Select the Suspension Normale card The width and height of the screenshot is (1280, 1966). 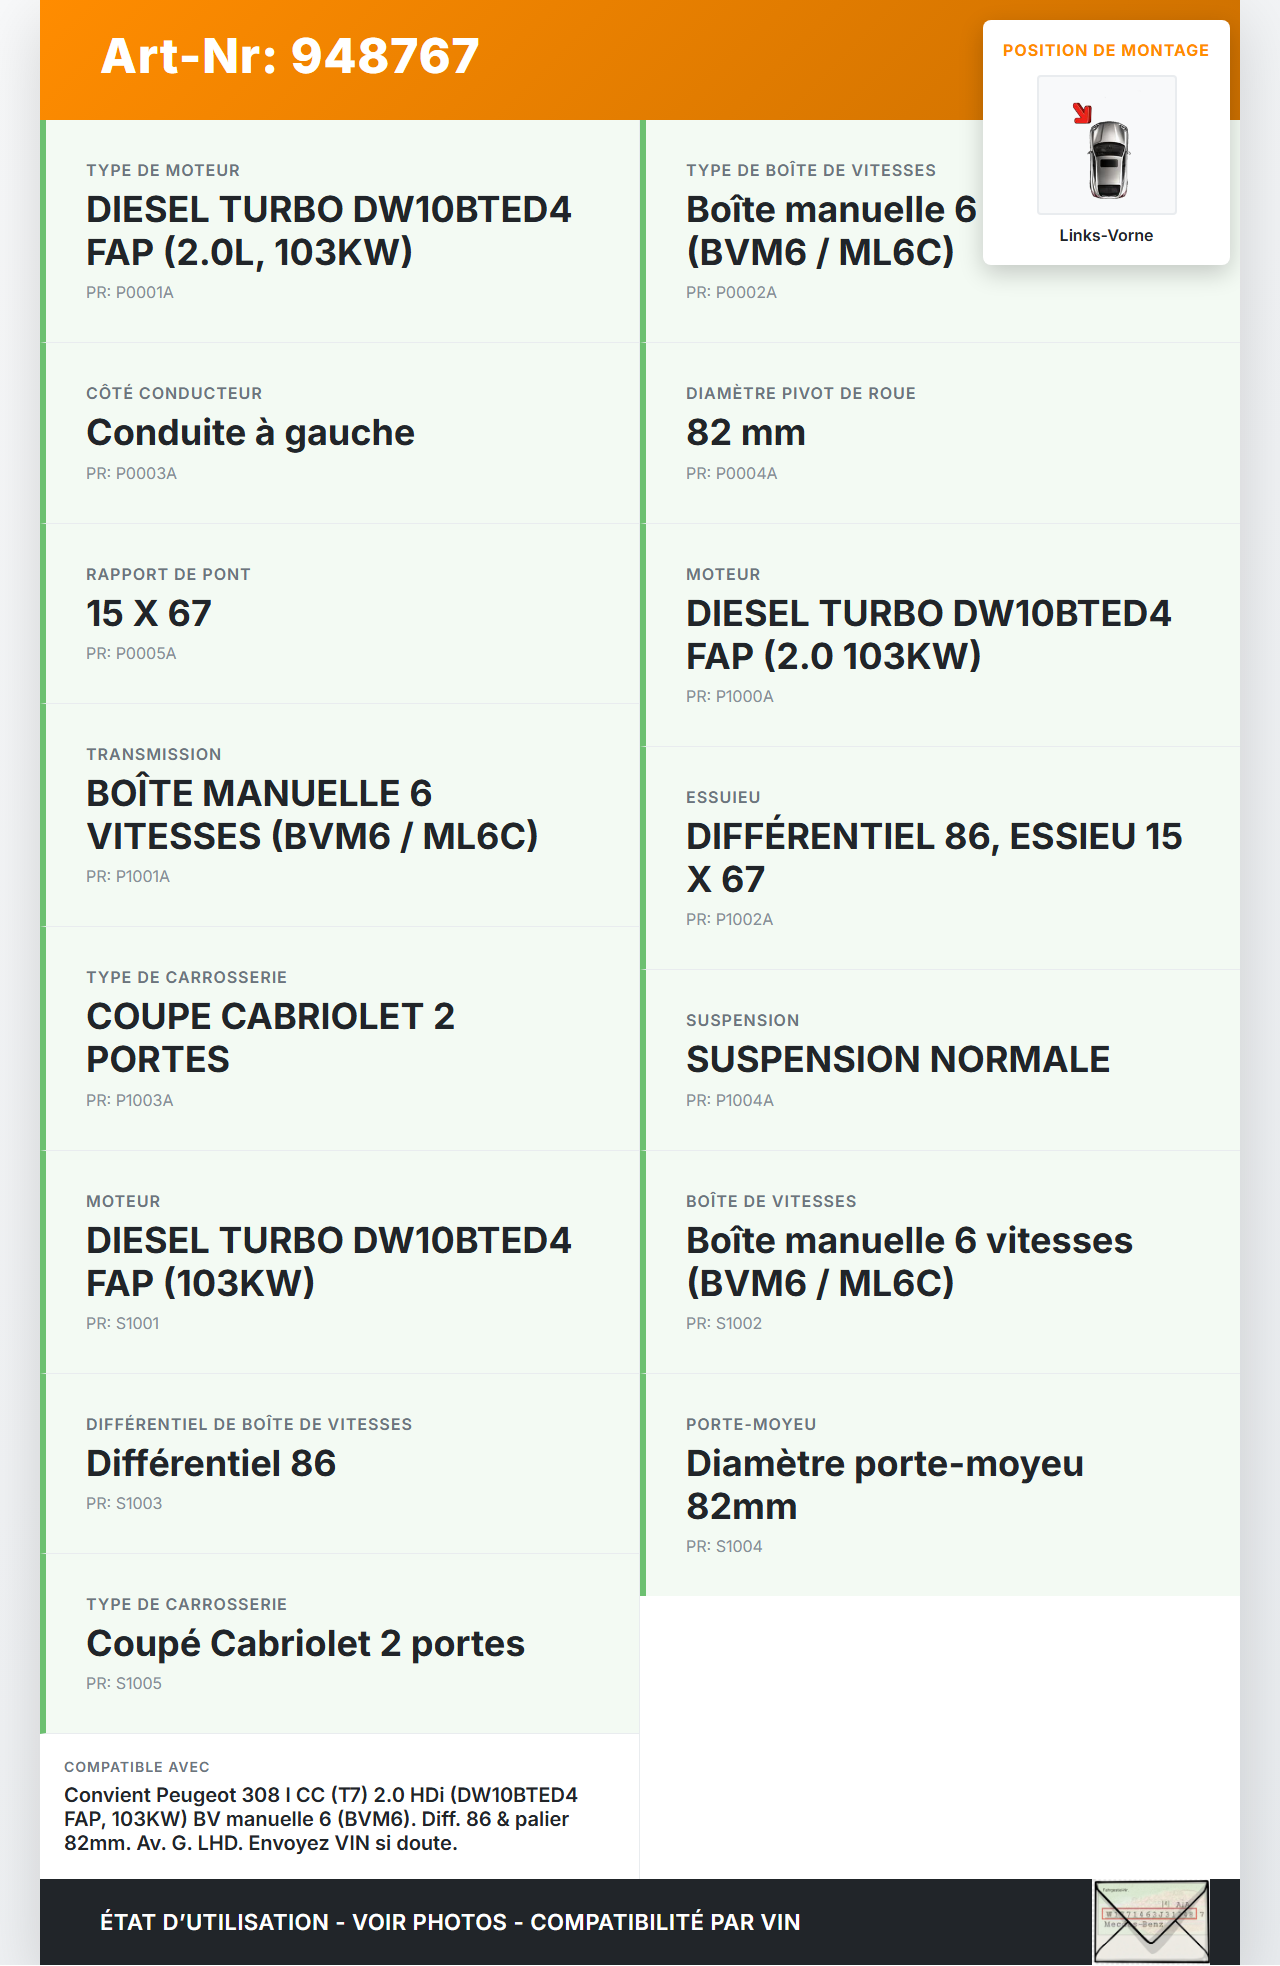(x=940, y=1059)
